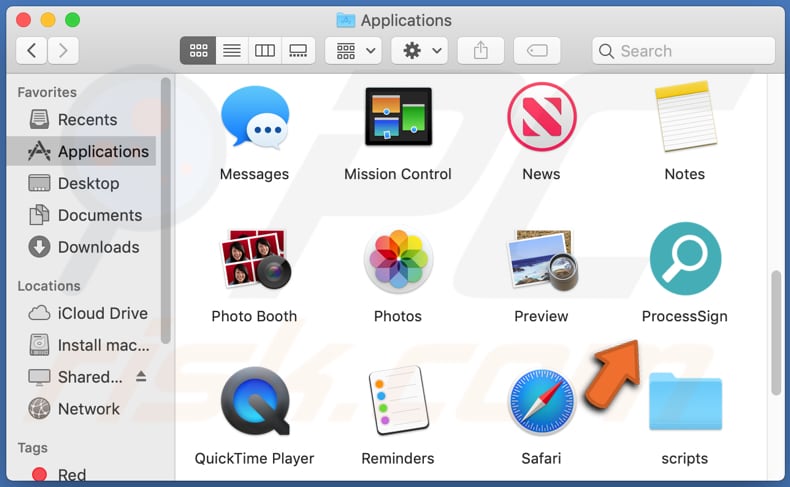Image resolution: width=790 pixels, height=487 pixels.
Task: Open Desktop in the sidebar
Action: point(82,183)
